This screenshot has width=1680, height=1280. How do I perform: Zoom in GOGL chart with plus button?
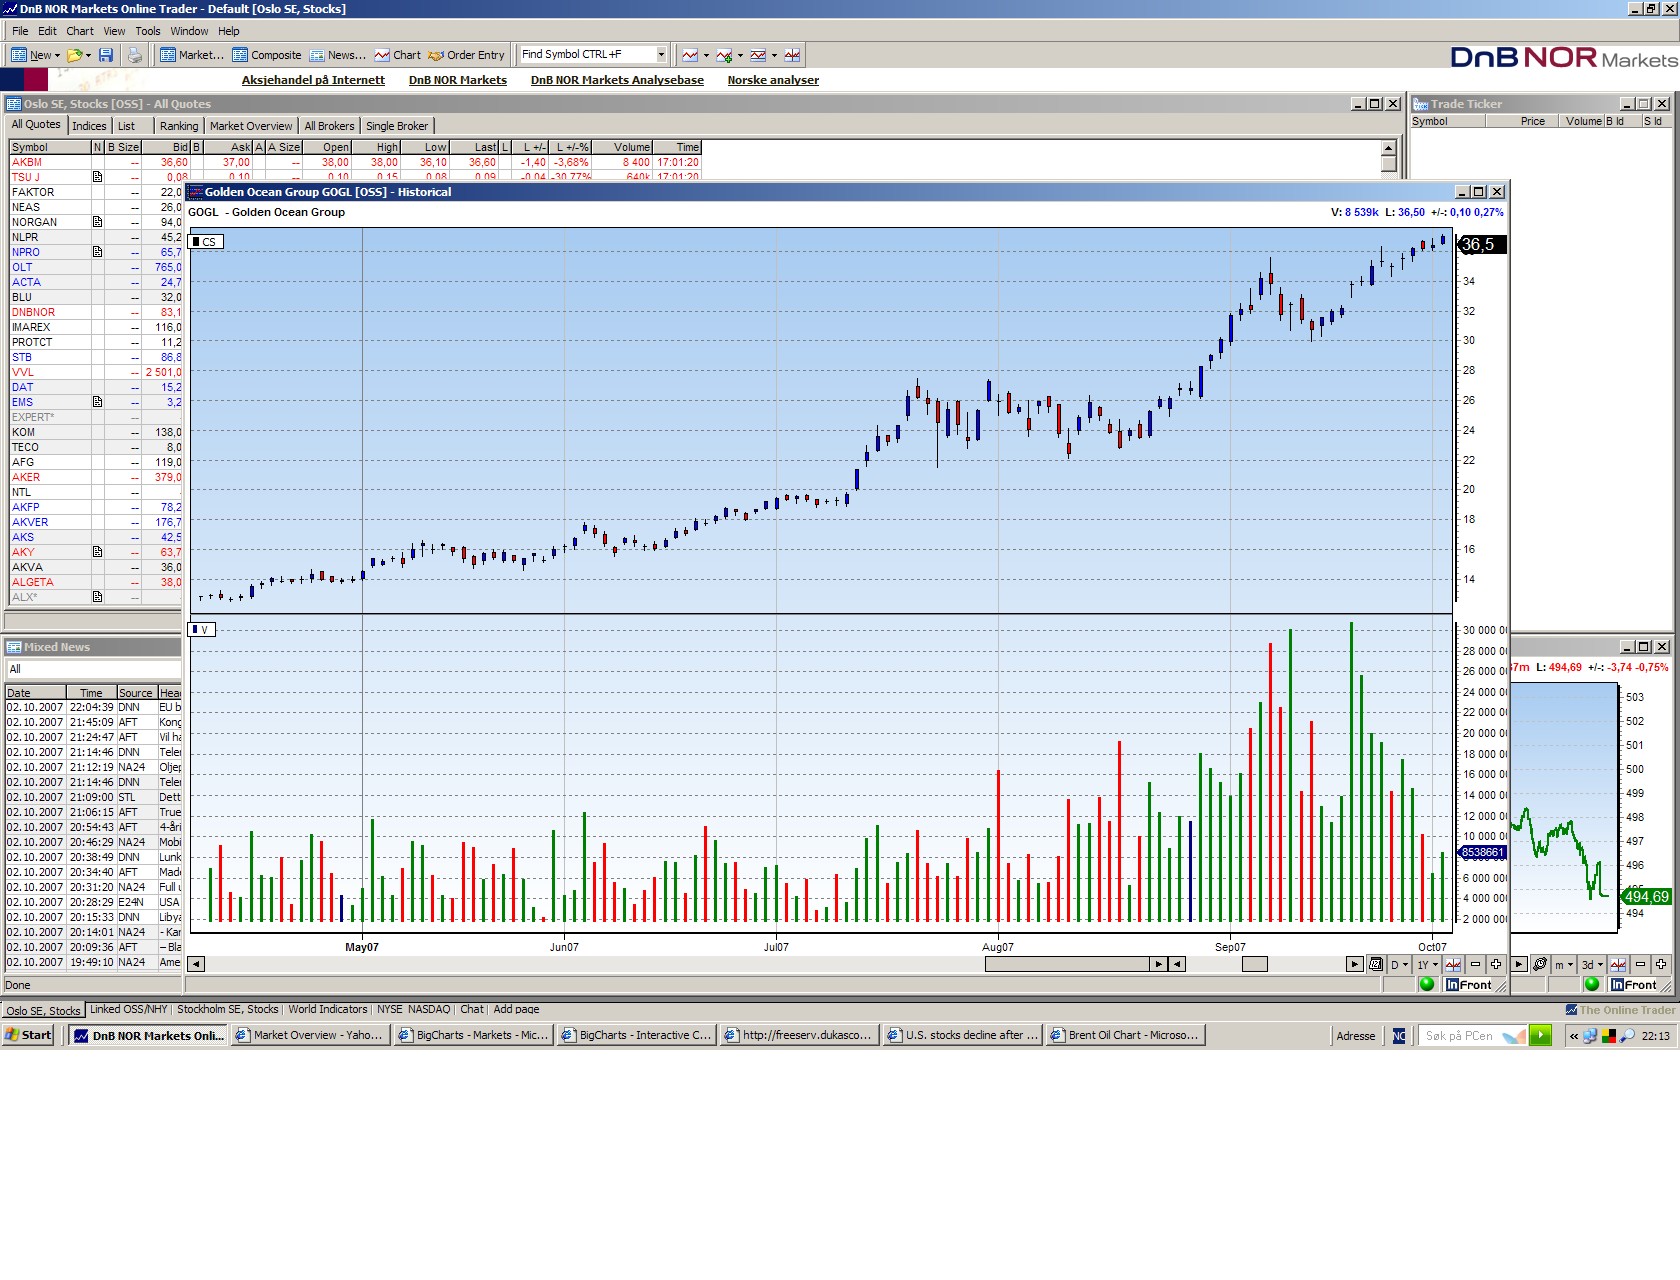click(x=1496, y=964)
